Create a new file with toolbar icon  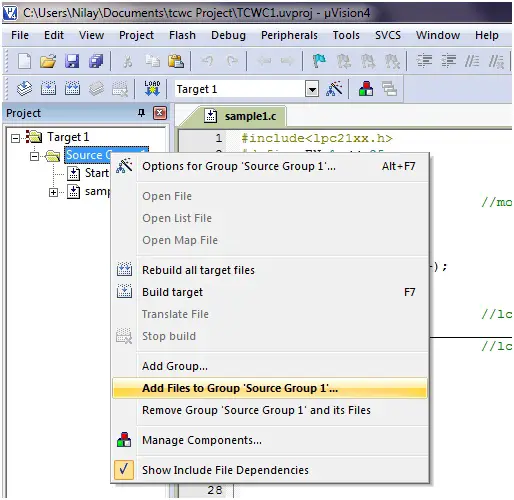point(24,61)
